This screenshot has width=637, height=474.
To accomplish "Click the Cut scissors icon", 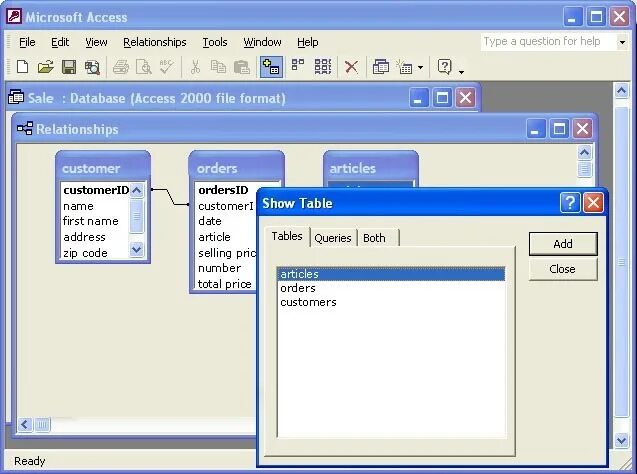I will point(195,67).
